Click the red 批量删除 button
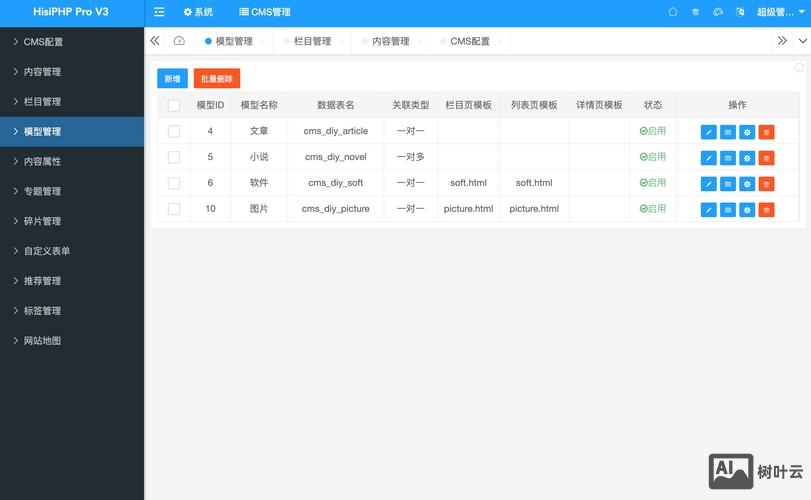811x500 pixels. [217, 79]
